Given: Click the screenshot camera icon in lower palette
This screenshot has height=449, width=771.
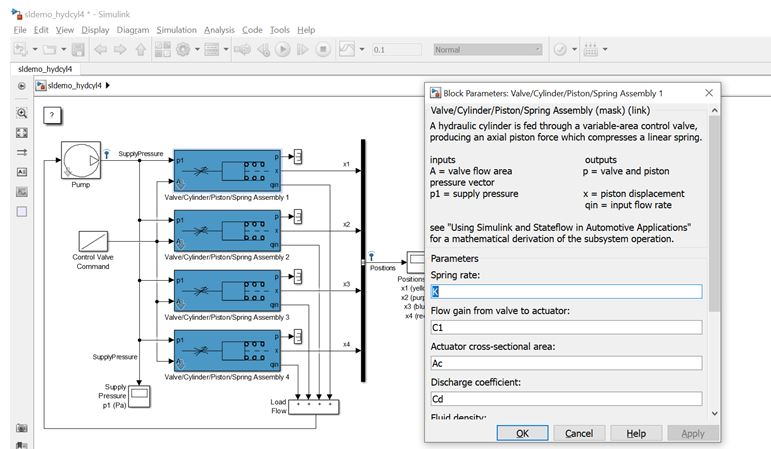Looking at the screenshot, I should point(22,428).
